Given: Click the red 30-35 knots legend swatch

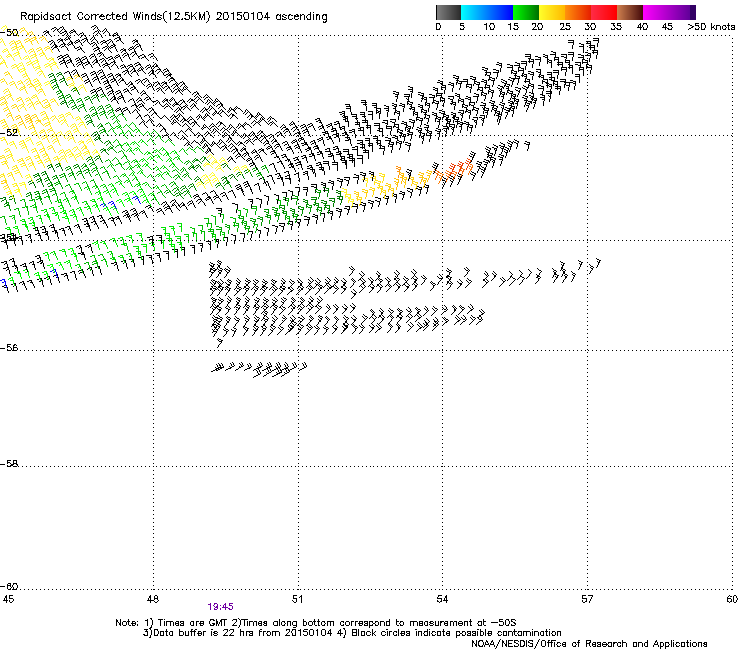Looking at the screenshot, I should (604, 12).
